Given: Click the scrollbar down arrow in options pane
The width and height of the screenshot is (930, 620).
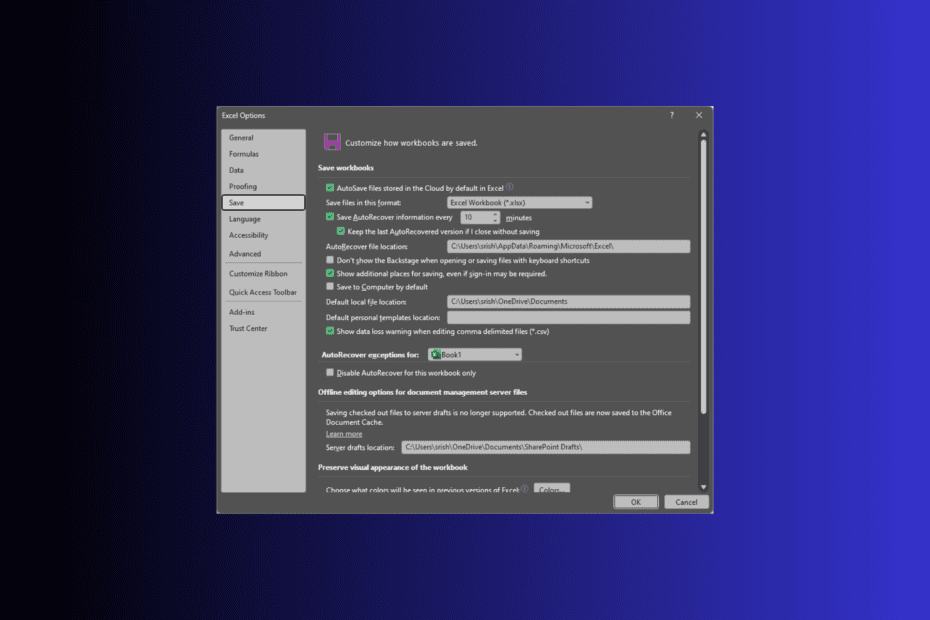Looking at the screenshot, I should (703, 486).
